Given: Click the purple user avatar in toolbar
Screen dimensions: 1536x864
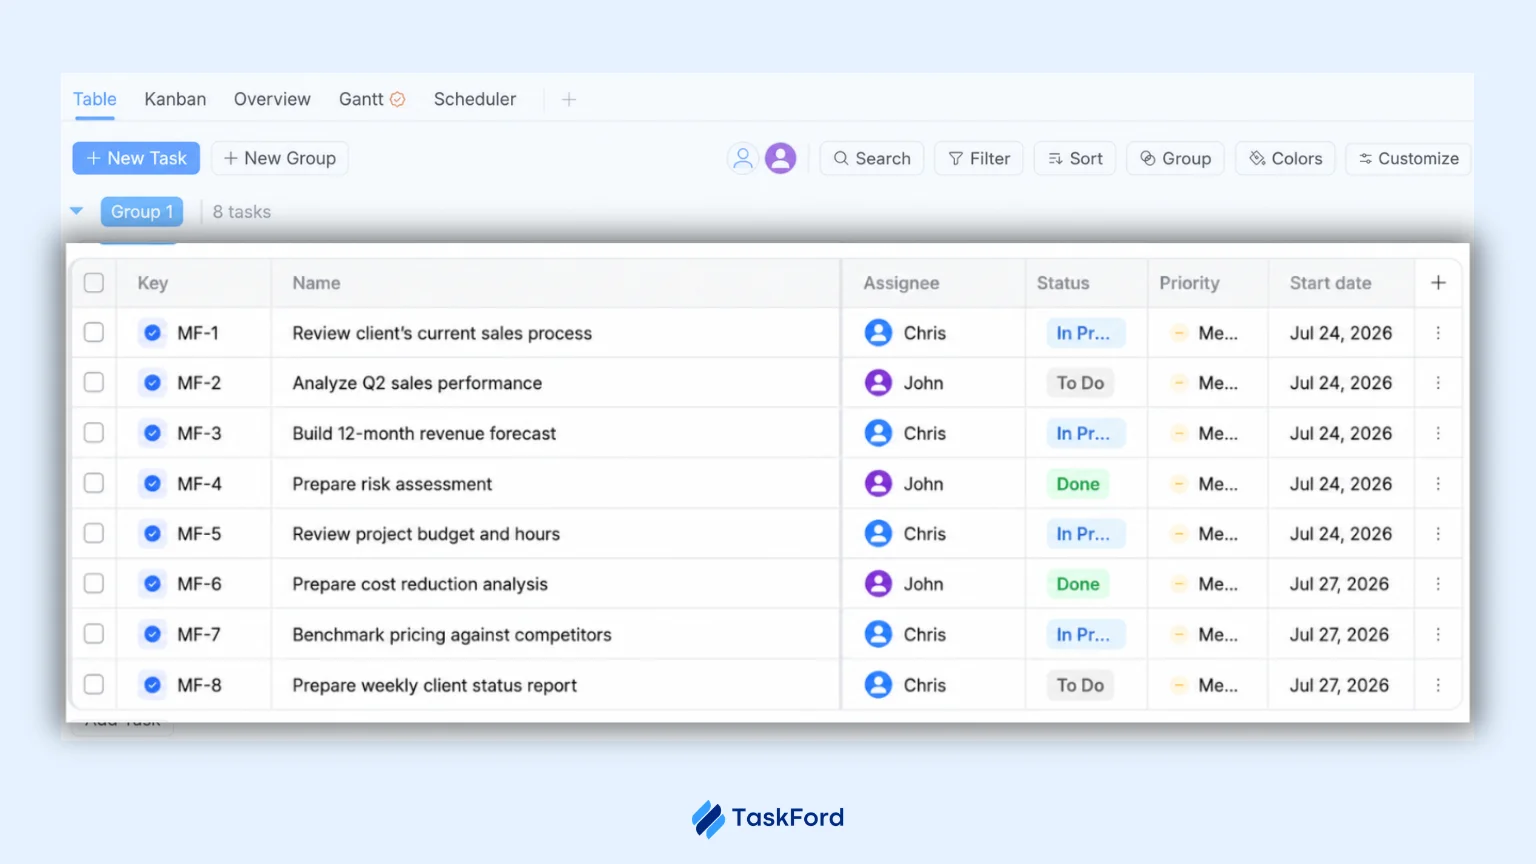Looking at the screenshot, I should (781, 158).
